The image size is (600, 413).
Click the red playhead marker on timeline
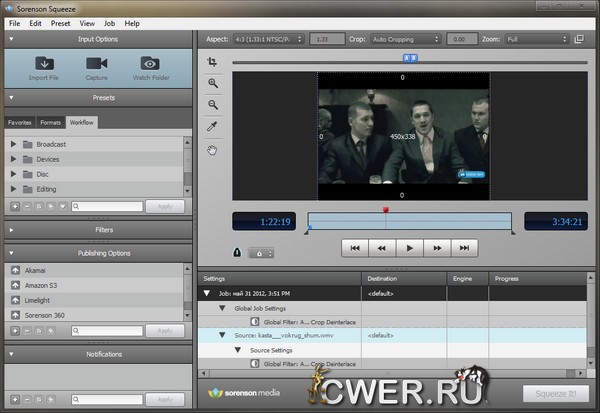[x=385, y=210]
